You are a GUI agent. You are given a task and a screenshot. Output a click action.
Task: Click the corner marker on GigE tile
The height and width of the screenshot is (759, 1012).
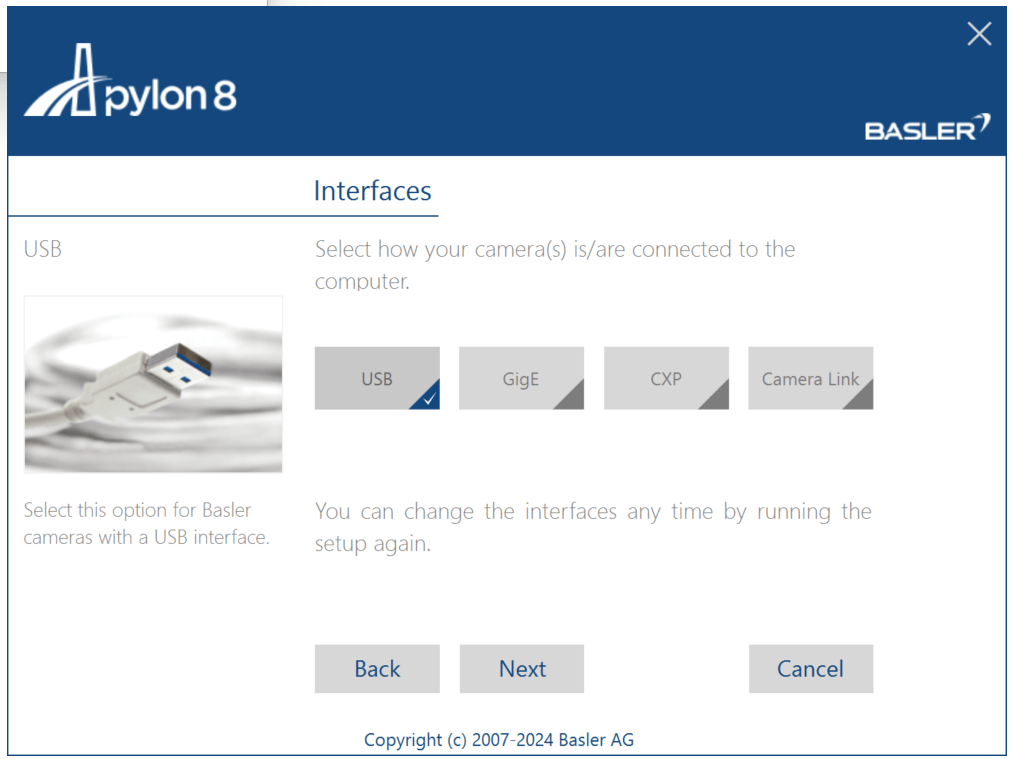(572, 398)
